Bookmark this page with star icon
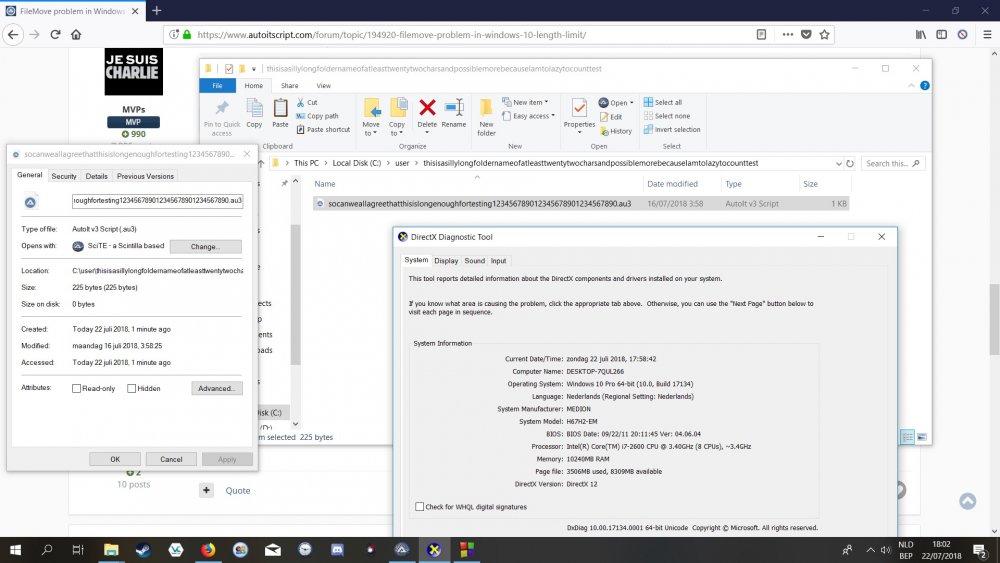This screenshot has width=1000, height=563. tap(825, 34)
